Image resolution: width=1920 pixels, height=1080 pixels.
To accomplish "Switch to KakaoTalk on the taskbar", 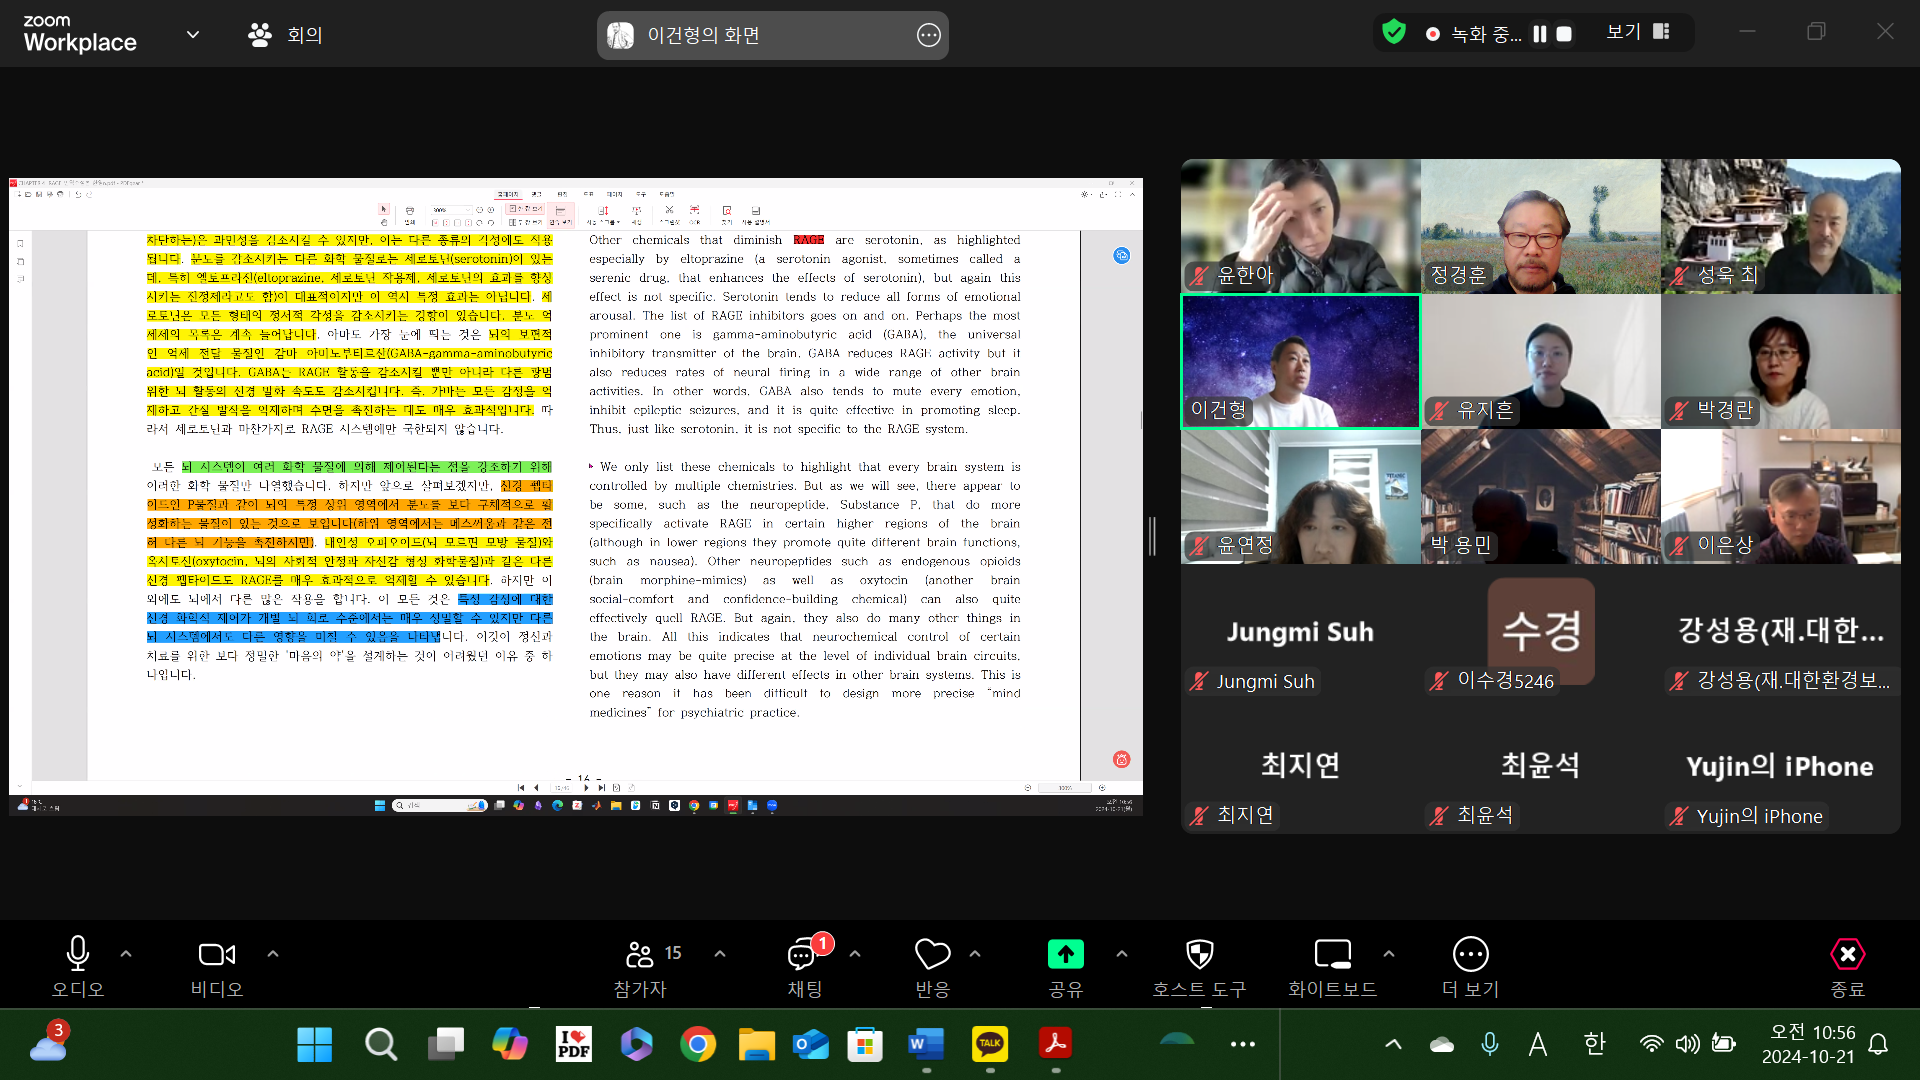I will click(x=990, y=1044).
